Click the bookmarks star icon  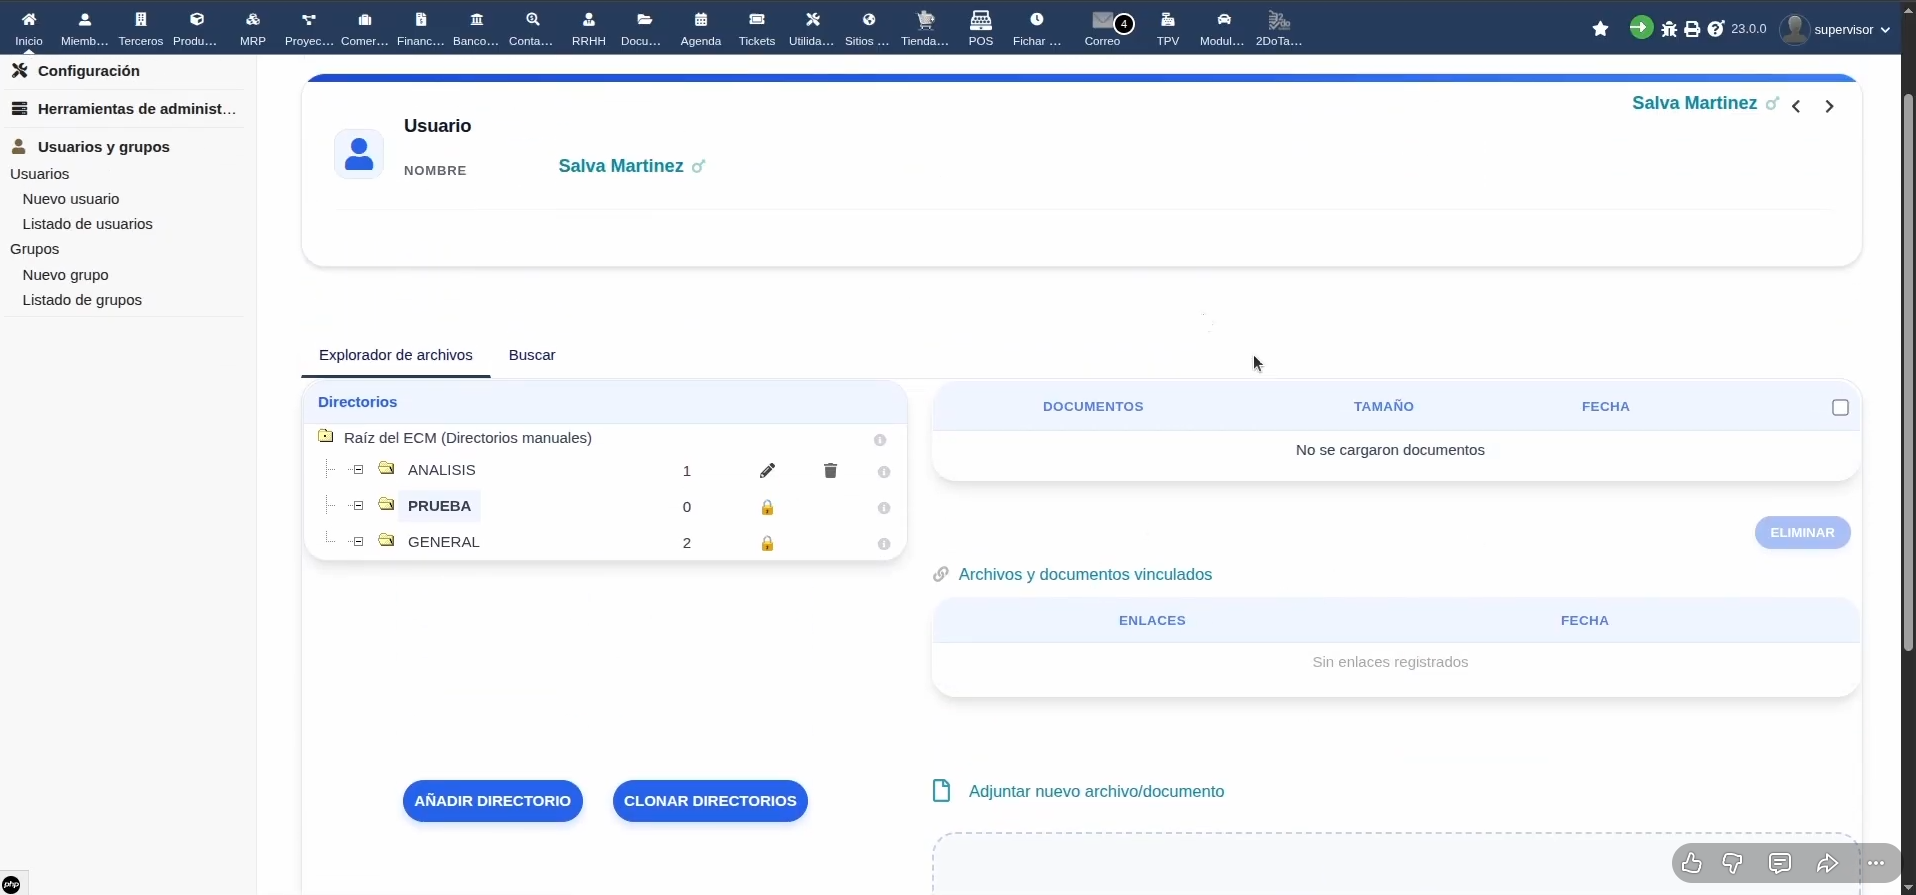[x=1600, y=29]
